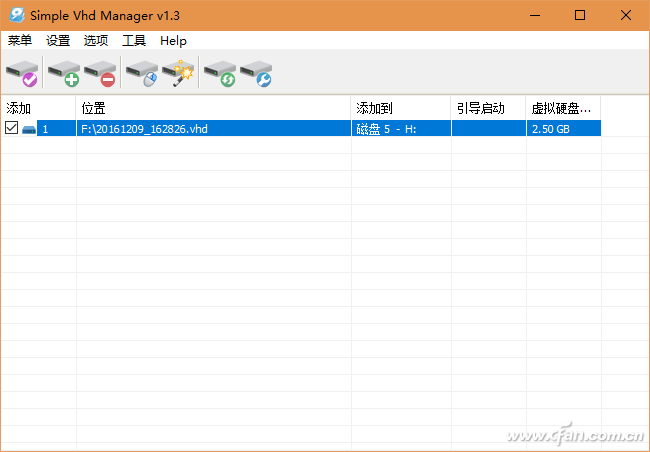This screenshot has height=452, width=650.
Task: Click the drive icon with mouse overlay
Action: (x=142, y=73)
